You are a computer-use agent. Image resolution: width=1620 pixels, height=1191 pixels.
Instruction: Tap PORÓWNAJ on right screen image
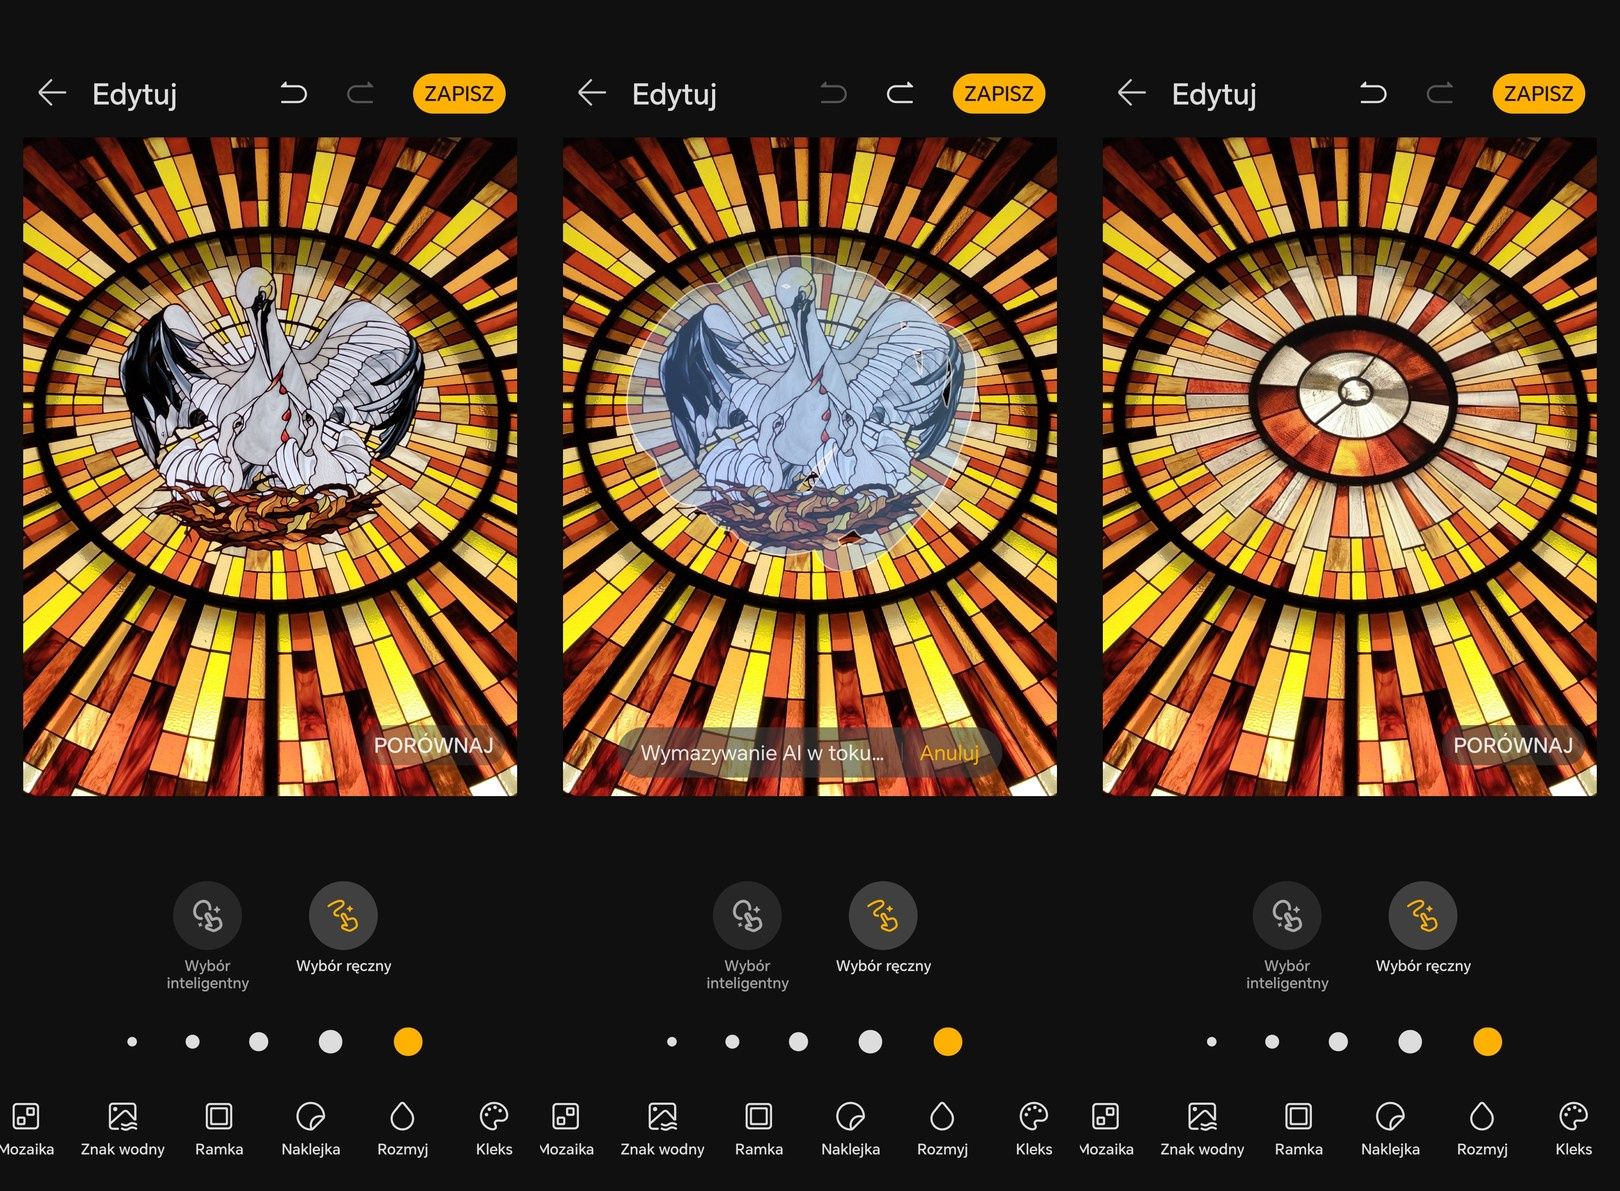[x=1513, y=745]
